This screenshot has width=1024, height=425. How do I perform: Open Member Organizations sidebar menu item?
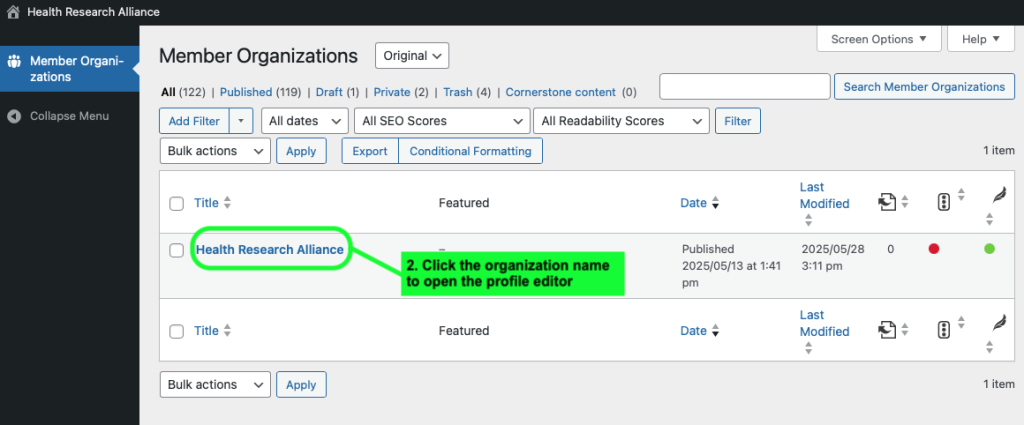(69, 69)
